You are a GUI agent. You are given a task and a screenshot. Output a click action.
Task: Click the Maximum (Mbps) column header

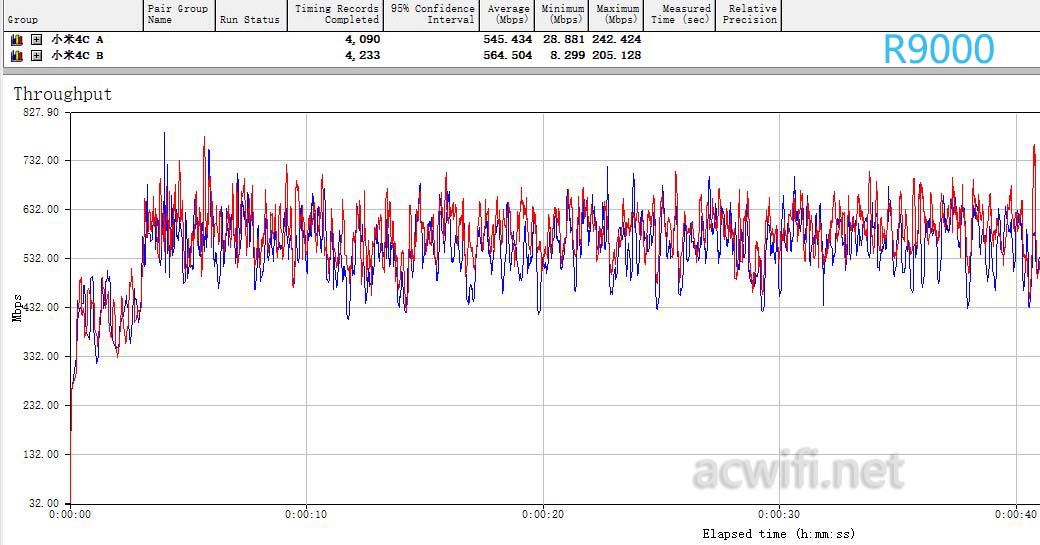[x=616, y=14]
